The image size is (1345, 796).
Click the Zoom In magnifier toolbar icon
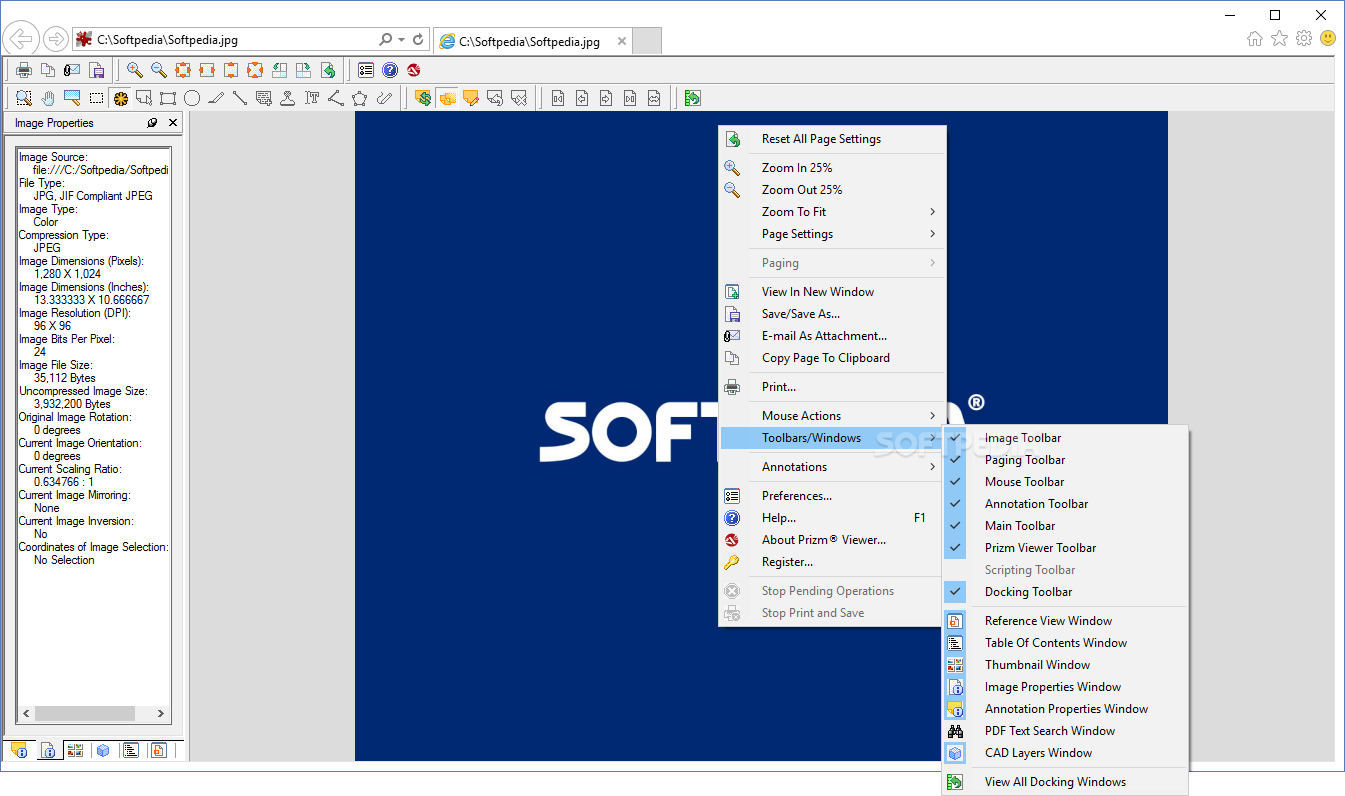pyautogui.click(x=134, y=70)
